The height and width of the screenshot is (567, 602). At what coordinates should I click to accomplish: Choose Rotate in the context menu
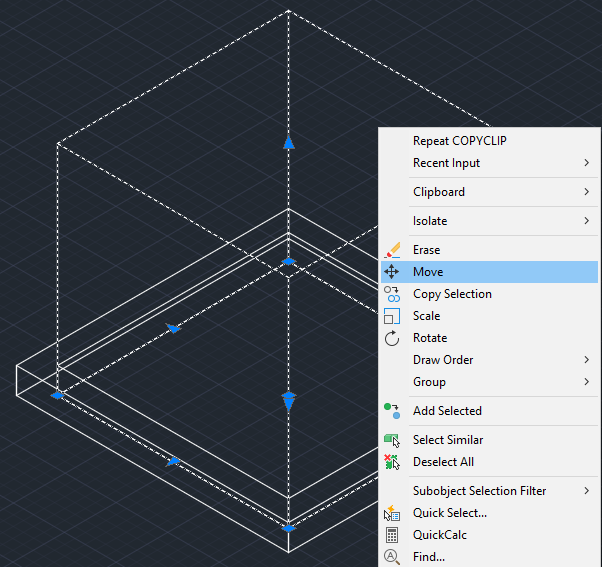(x=490, y=338)
